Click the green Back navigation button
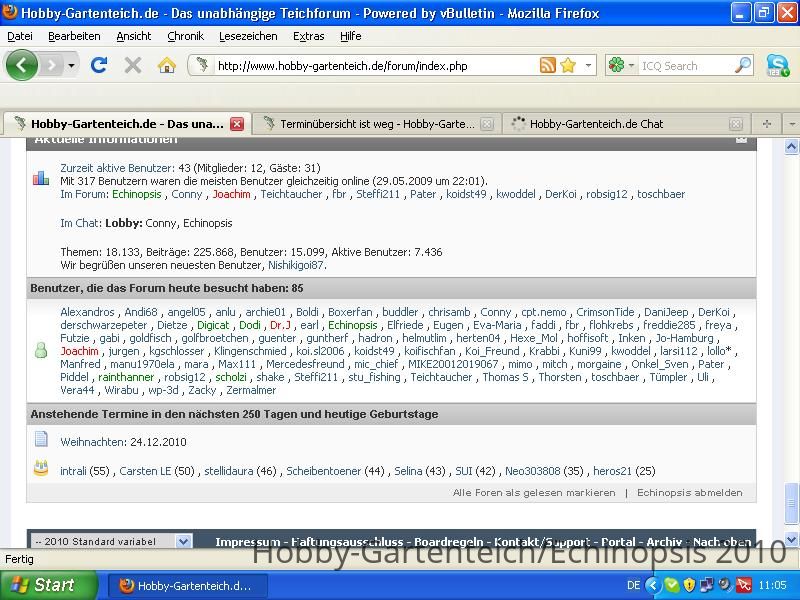Image resolution: width=800 pixels, height=600 pixels. pos(21,65)
